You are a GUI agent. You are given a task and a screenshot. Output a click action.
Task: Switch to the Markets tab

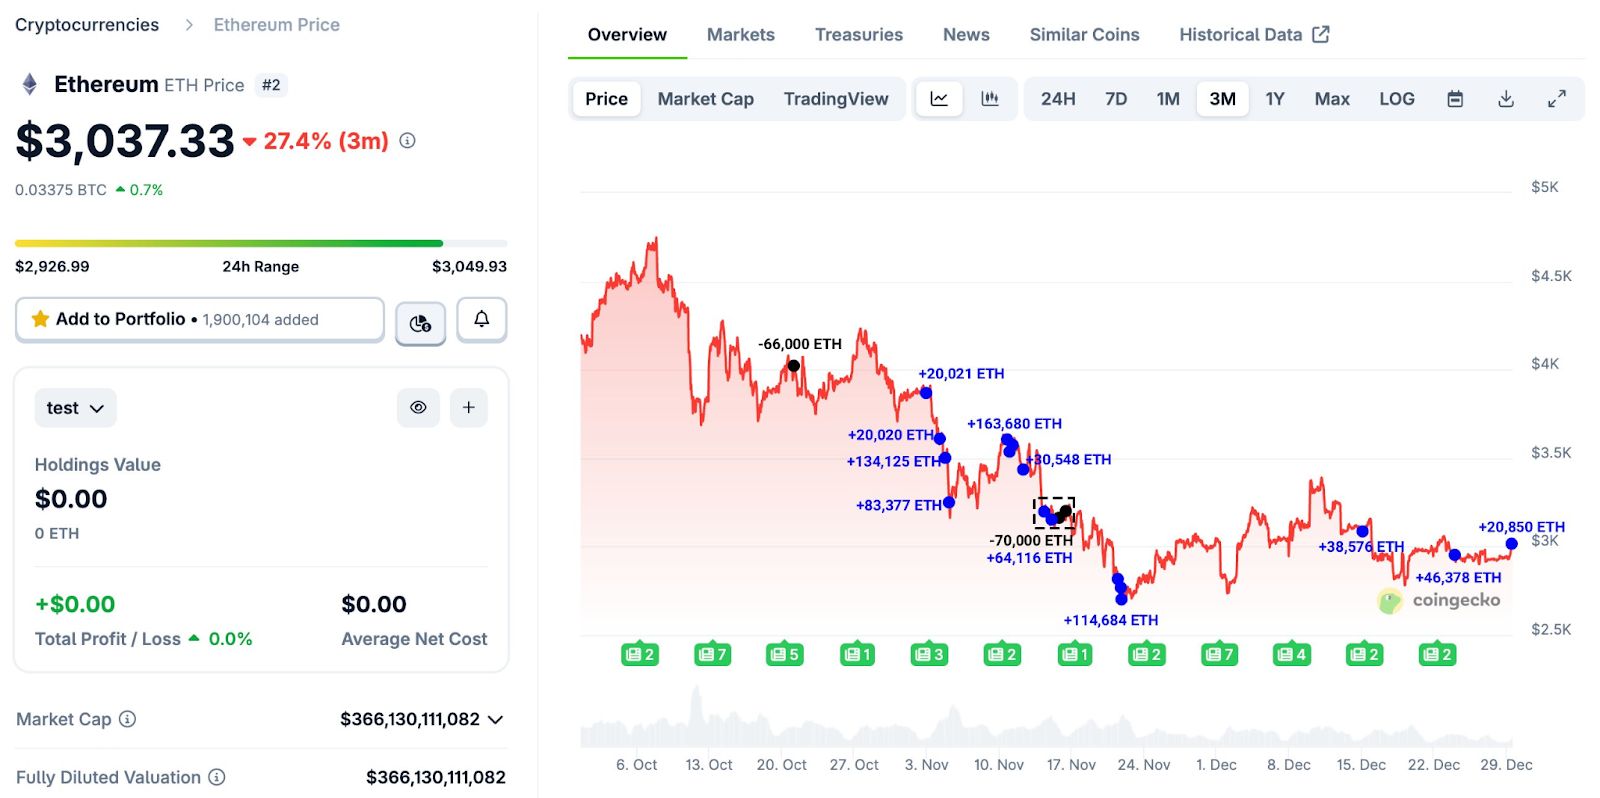(740, 34)
